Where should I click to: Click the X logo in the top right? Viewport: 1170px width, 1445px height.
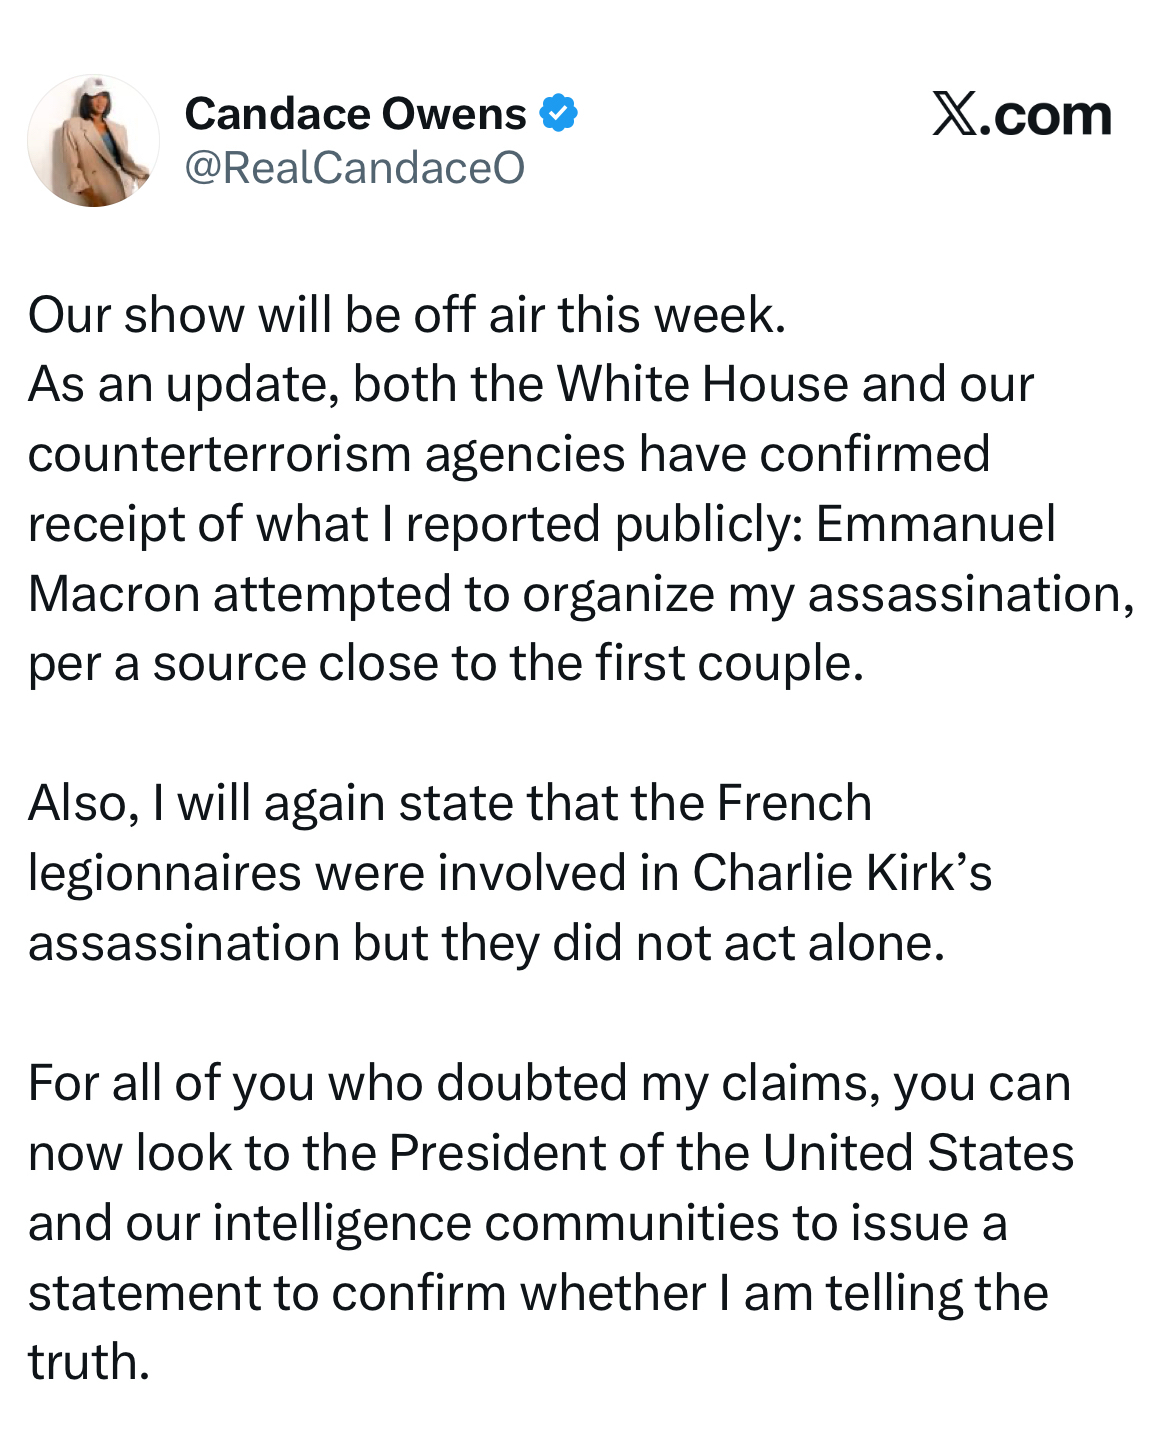coord(954,115)
